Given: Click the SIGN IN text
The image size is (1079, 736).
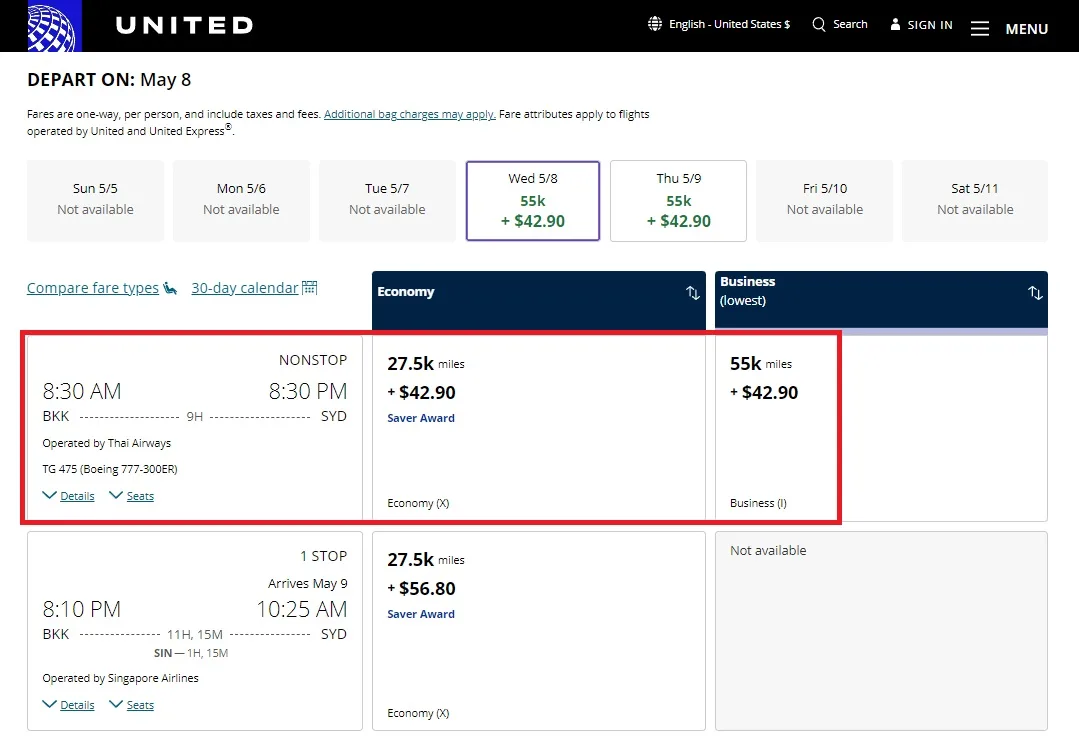Looking at the screenshot, I should coord(930,25).
